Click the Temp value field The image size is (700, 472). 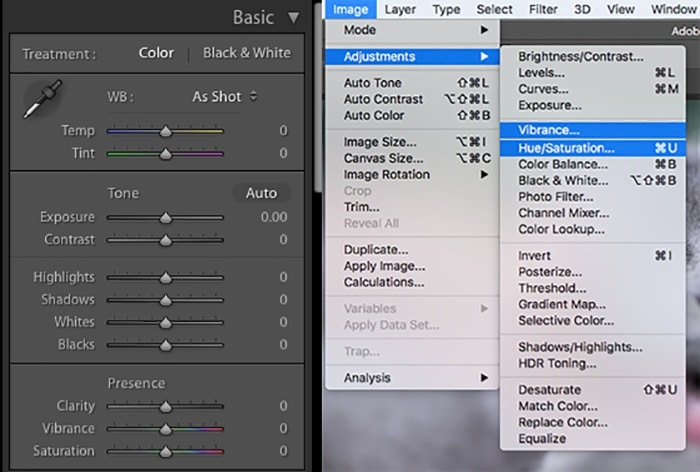[x=283, y=131]
